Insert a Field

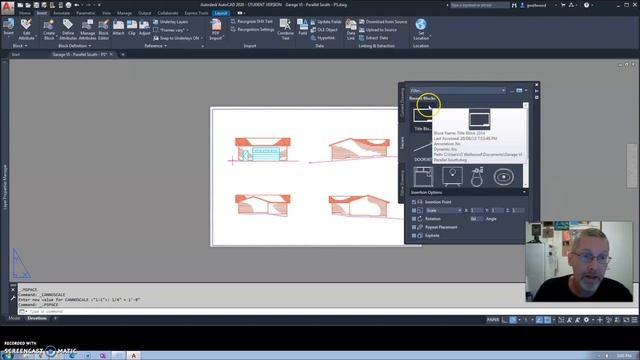click(x=302, y=27)
